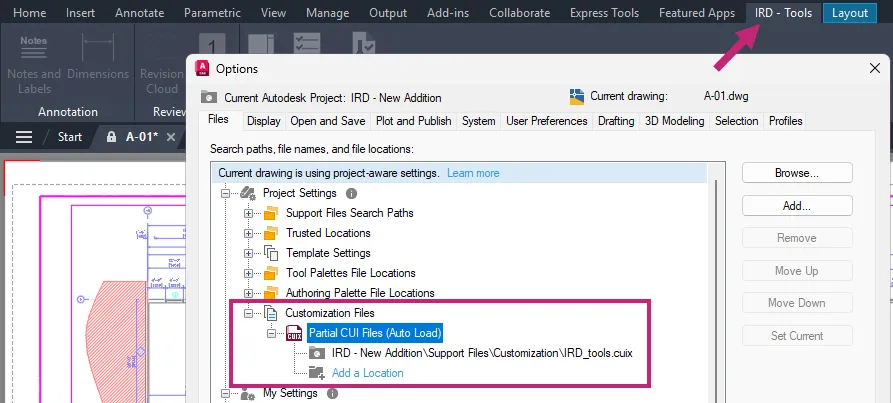The image size is (893, 403).
Task: Open the Plot and Publish tab
Action: pos(413,121)
